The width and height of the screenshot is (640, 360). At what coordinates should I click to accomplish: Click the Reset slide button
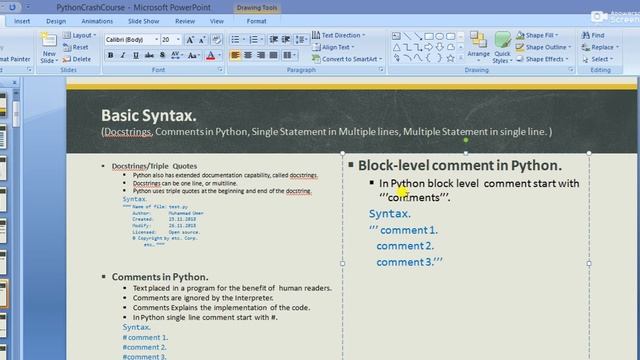click(x=76, y=47)
